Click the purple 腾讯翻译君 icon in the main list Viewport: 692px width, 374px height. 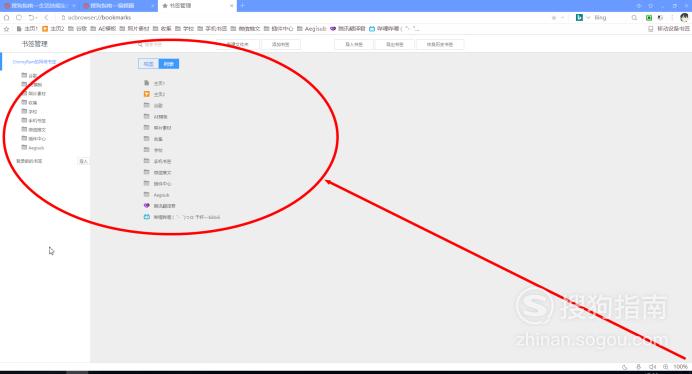pyautogui.click(x=147, y=206)
